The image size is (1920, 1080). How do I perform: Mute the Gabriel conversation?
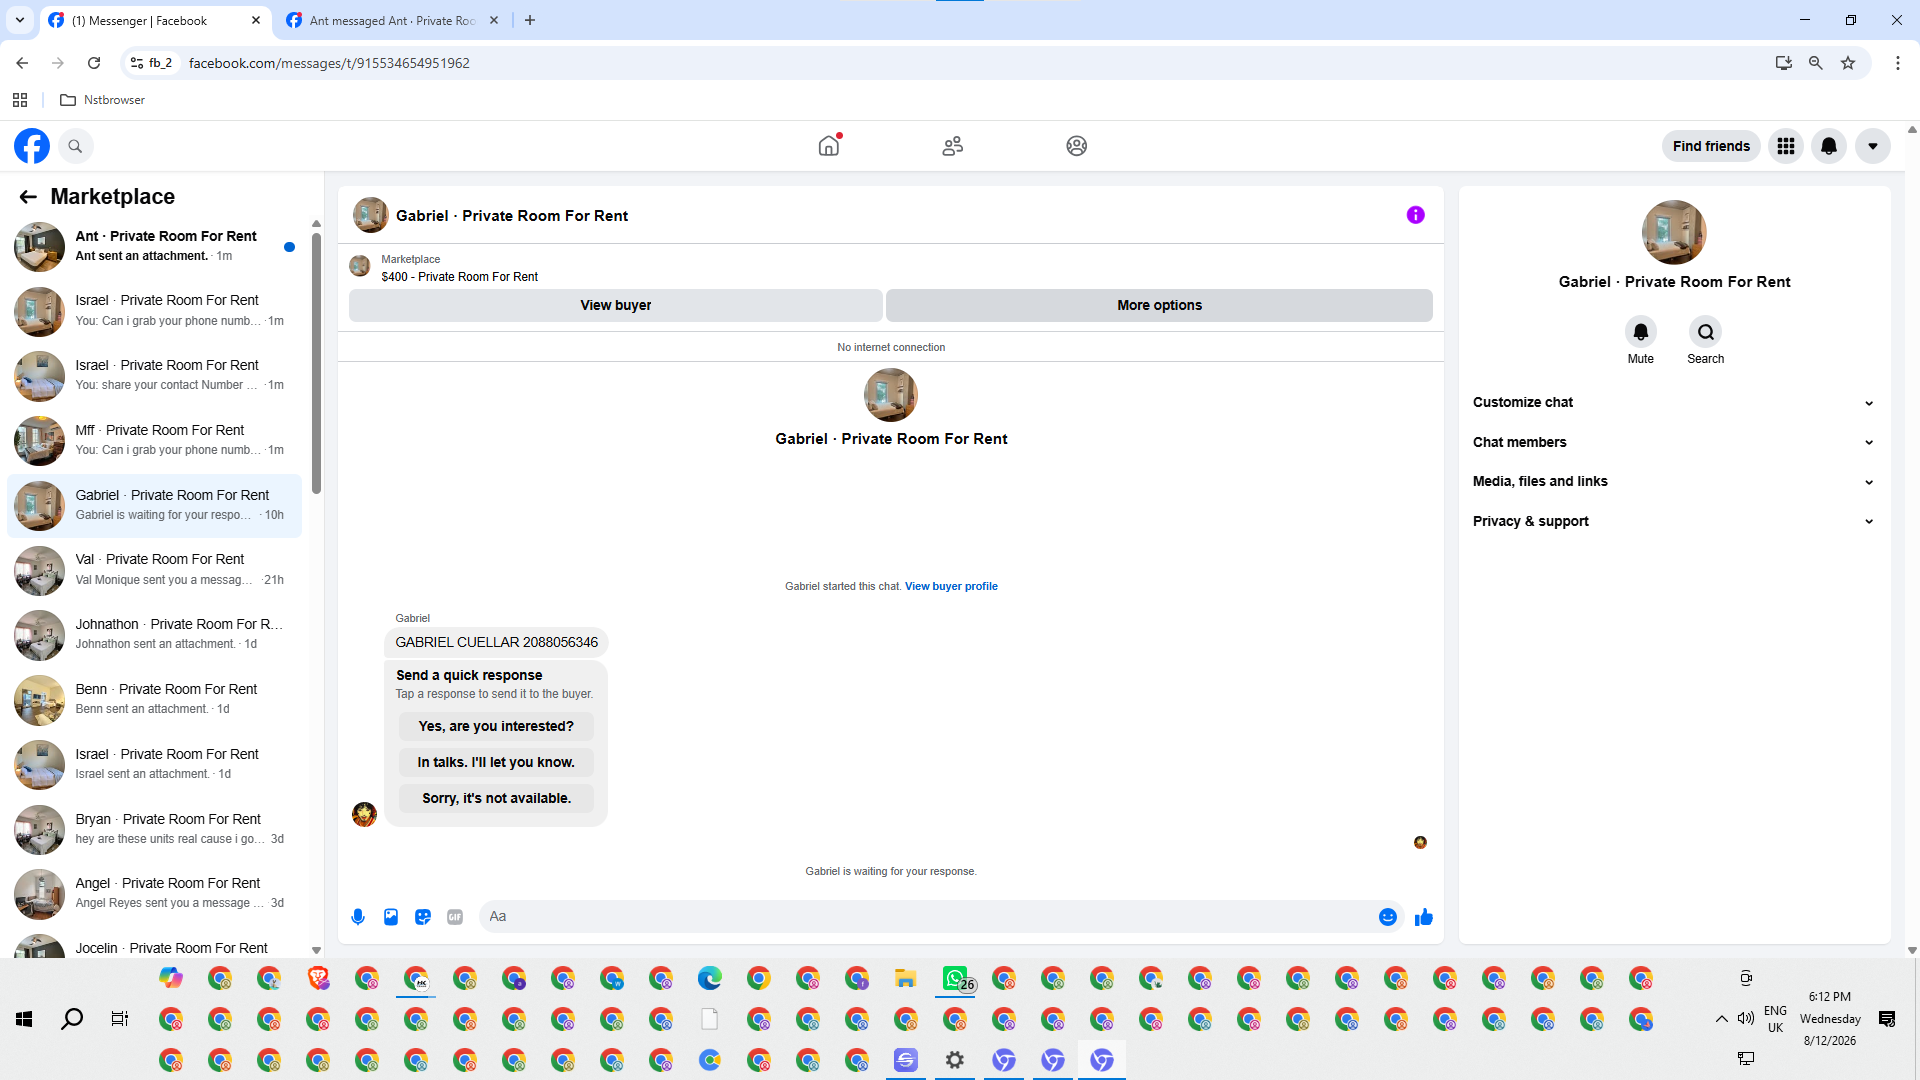coord(1641,332)
